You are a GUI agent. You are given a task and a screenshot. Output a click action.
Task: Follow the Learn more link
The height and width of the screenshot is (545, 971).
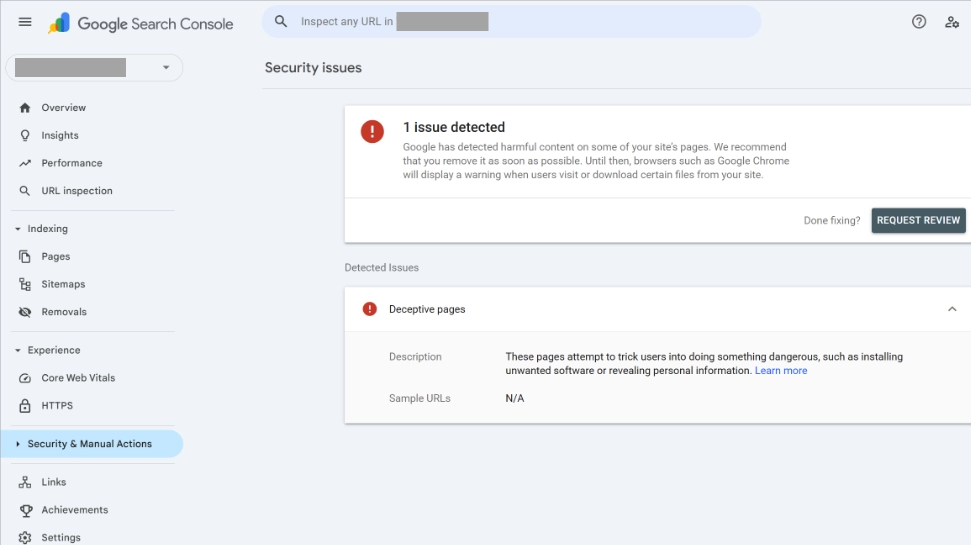click(x=781, y=370)
